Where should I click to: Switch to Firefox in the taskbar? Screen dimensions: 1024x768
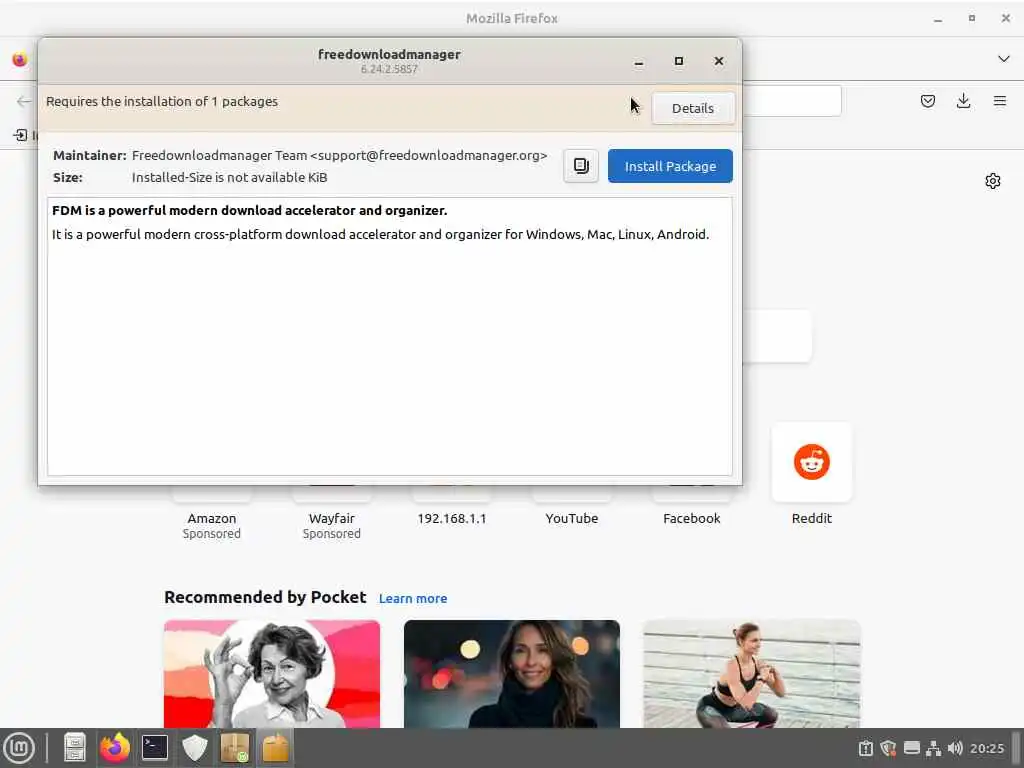pyautogui.click(x=114, y=748)
